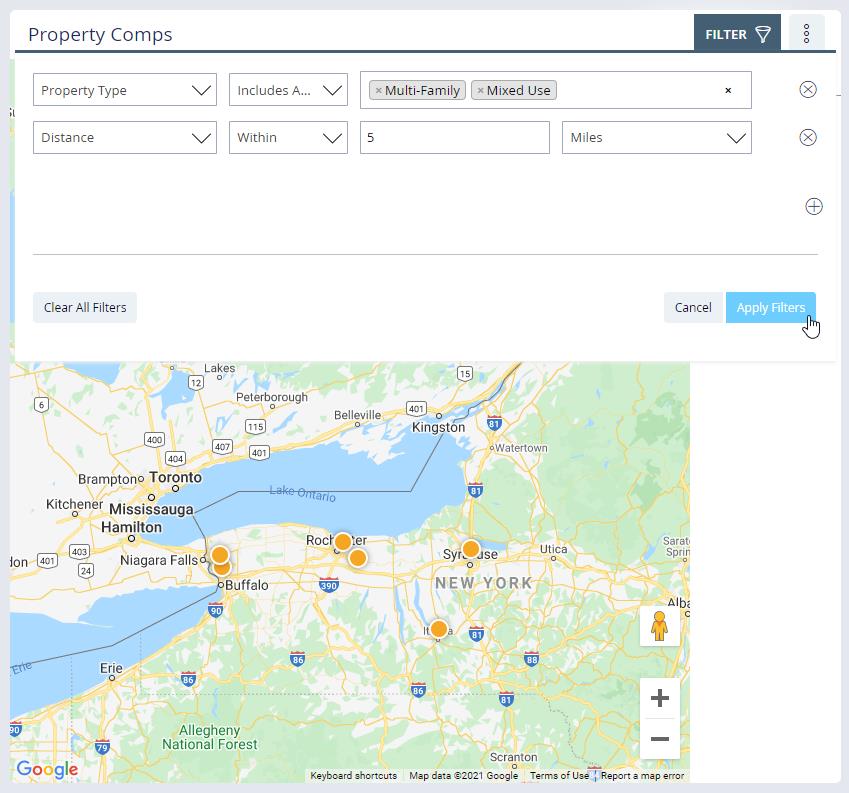Viewport: 849px width, 793px height.
Task: Open the three-dot more options menu
Action: point(806,34)
